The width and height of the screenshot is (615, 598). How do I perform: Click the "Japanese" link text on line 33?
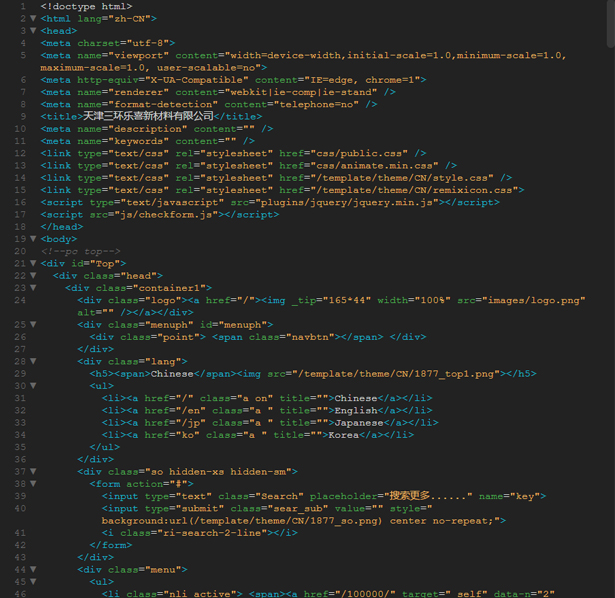pyautogui.click(x=359, y=423)
